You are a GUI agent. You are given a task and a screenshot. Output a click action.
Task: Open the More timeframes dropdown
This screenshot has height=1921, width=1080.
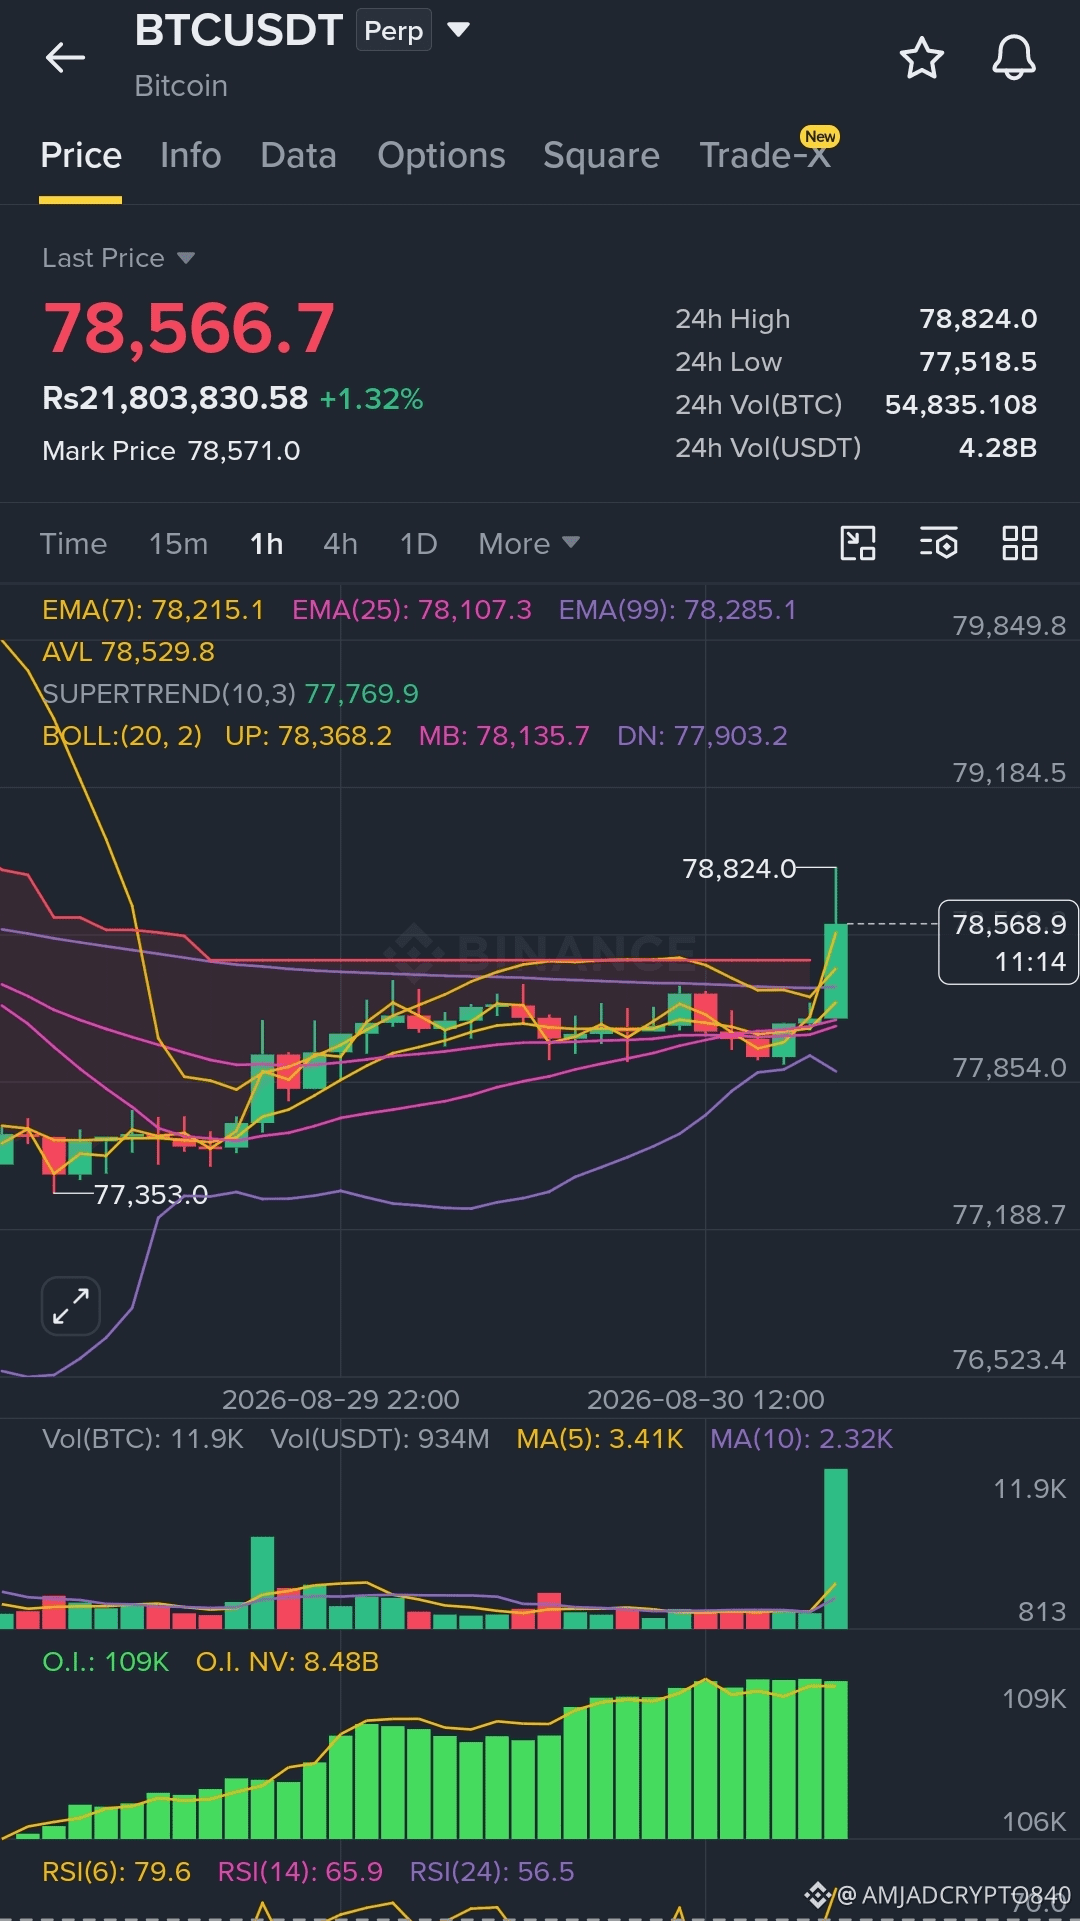[x=529, y=543]
